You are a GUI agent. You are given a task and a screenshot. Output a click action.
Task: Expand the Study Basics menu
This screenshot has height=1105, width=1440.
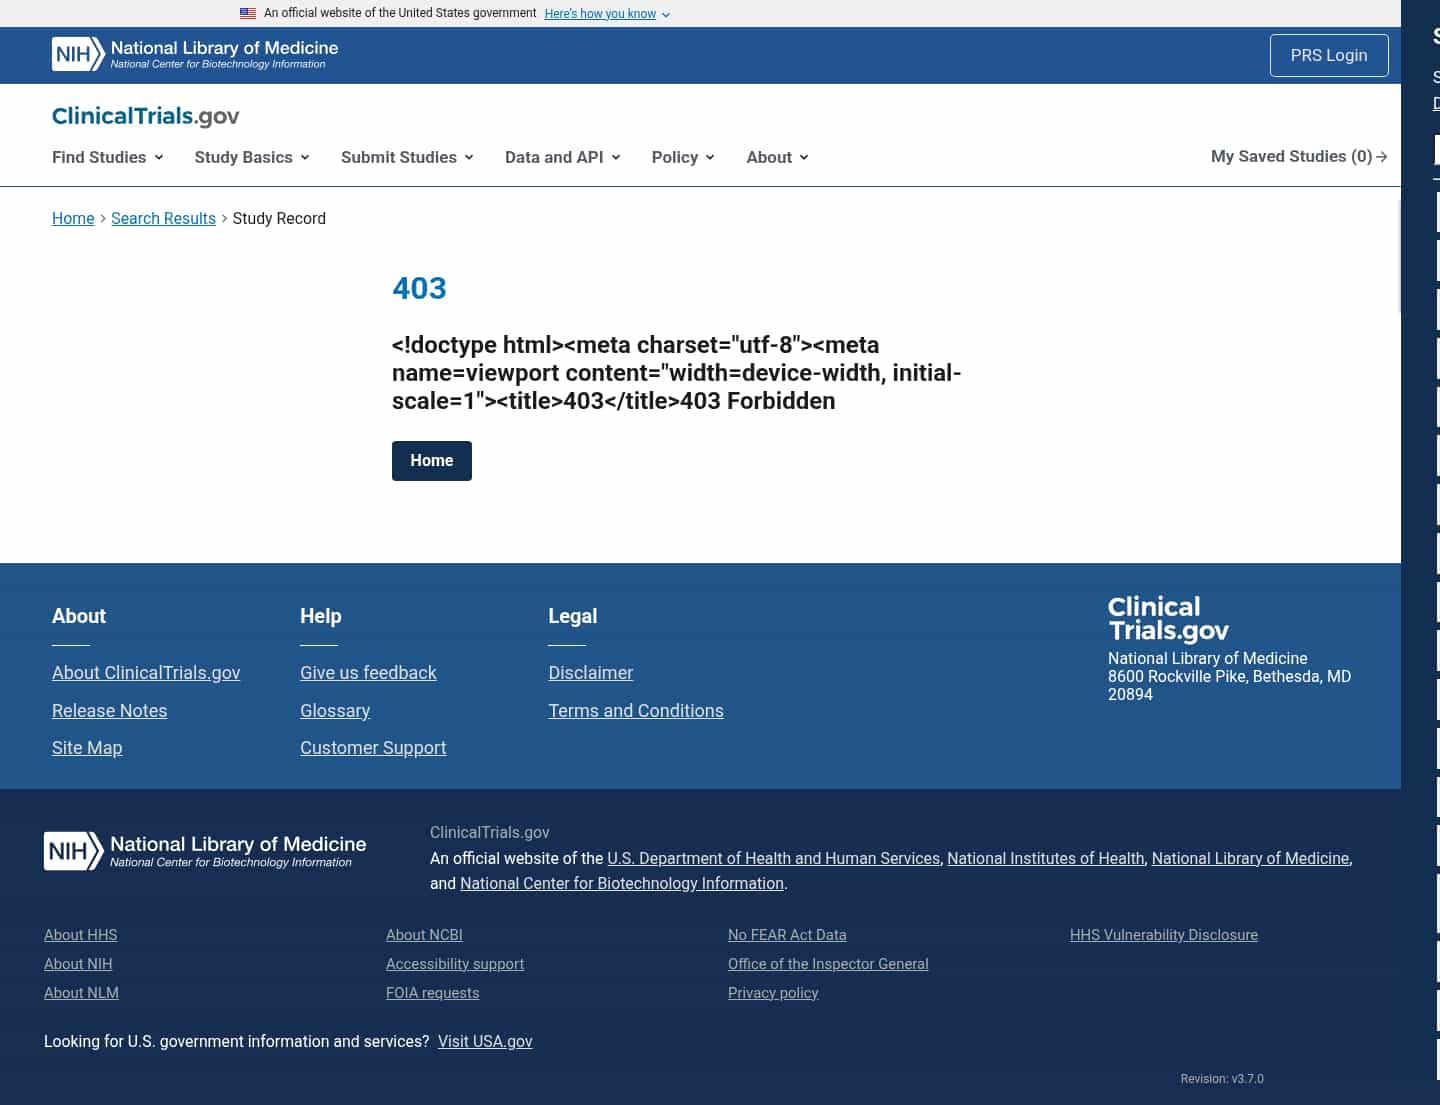coord(252,157)
